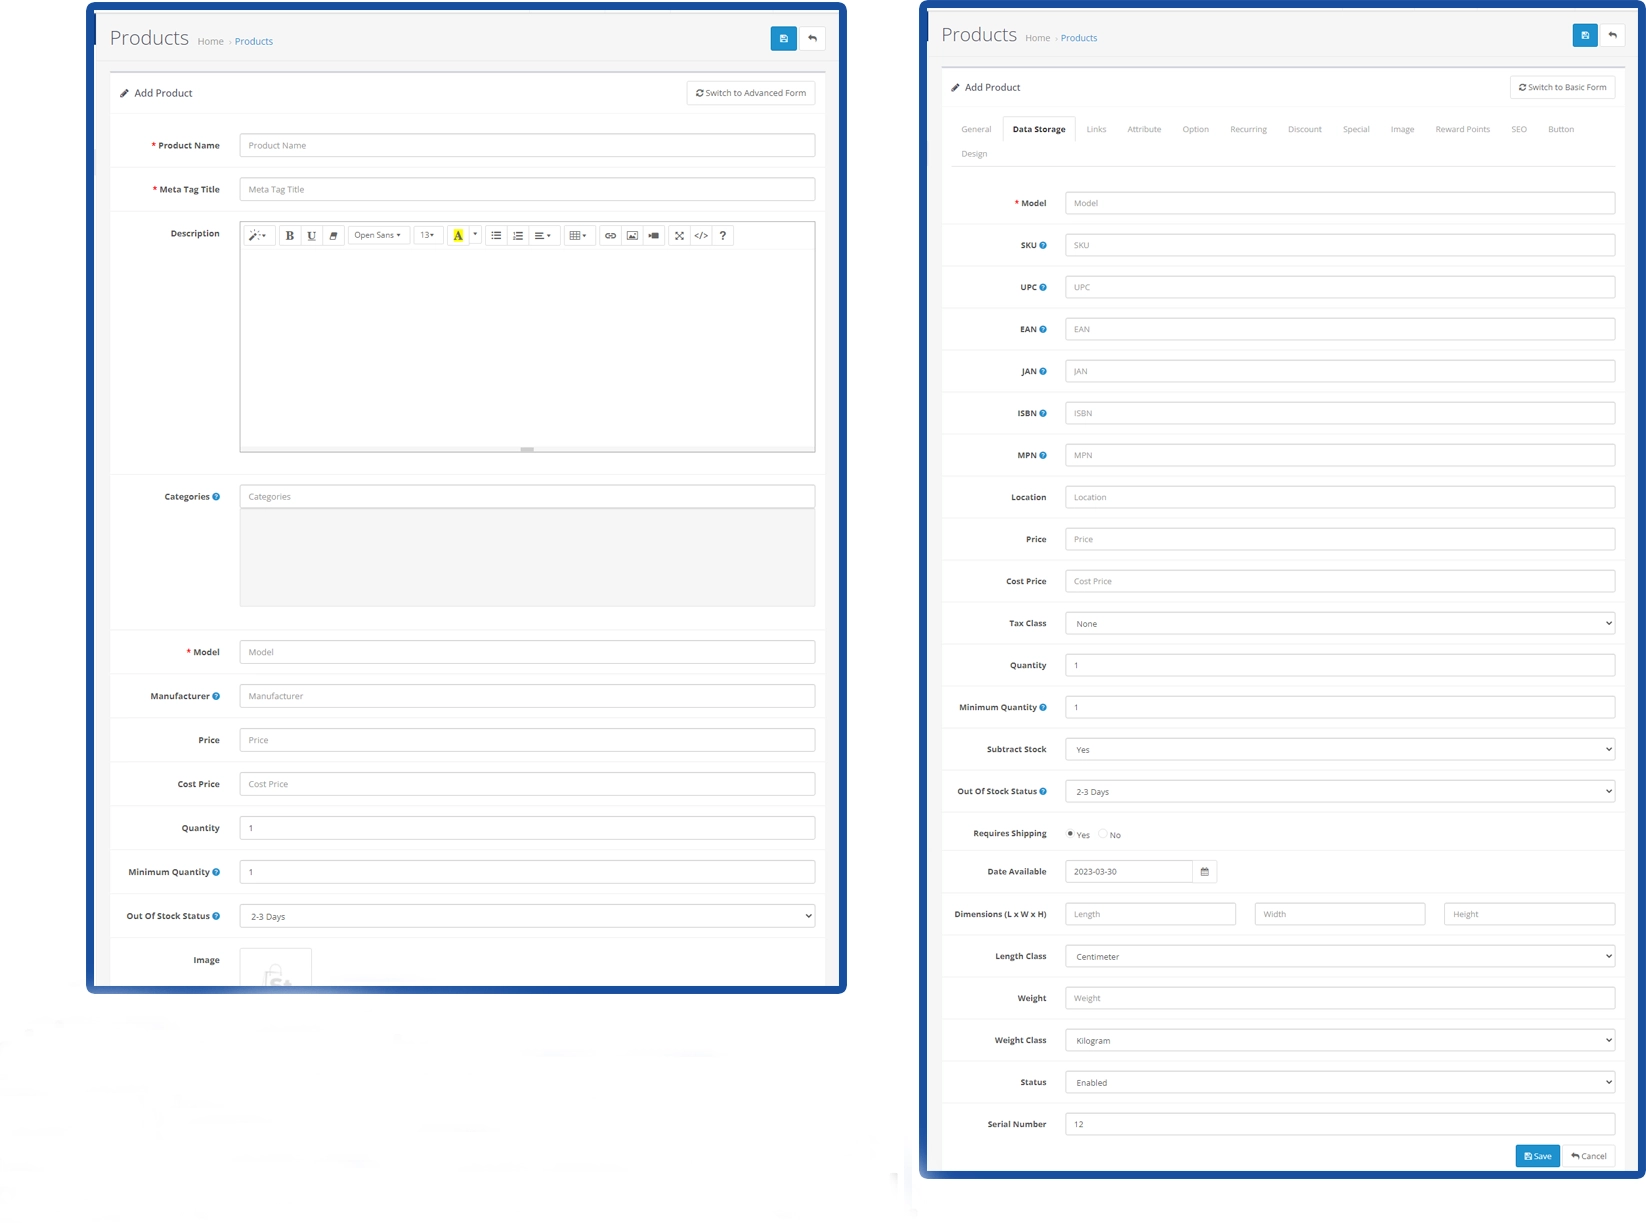The height and width of the screenshot is (1223, 1646).
Task: Expand the Weight Class dropdown
Action: [1339, 1041]
